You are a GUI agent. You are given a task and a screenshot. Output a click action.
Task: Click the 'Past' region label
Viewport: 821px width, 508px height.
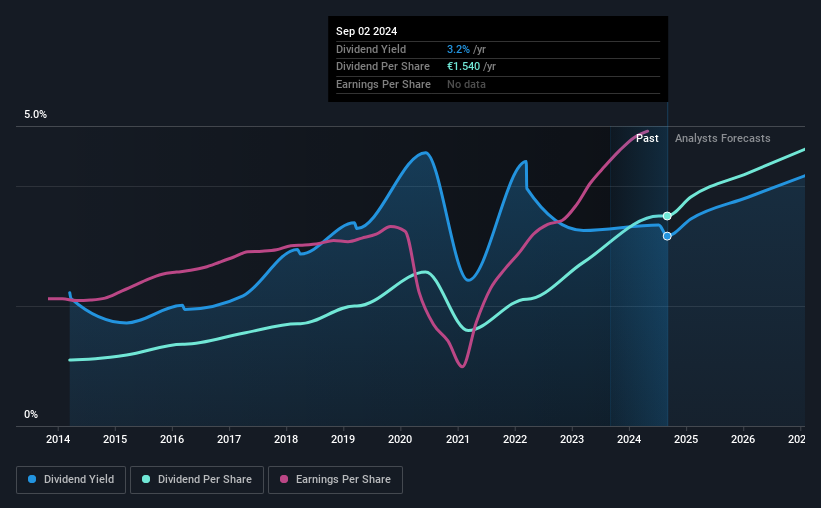pos(647,138)
